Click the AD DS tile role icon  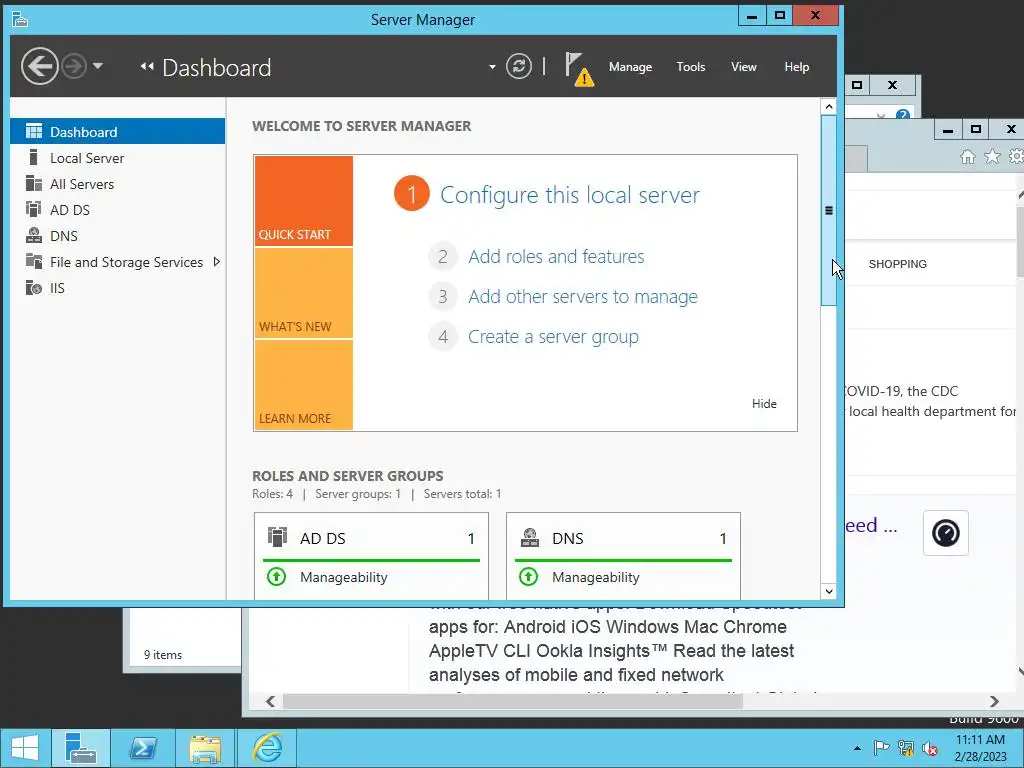[x=277, y=537]
